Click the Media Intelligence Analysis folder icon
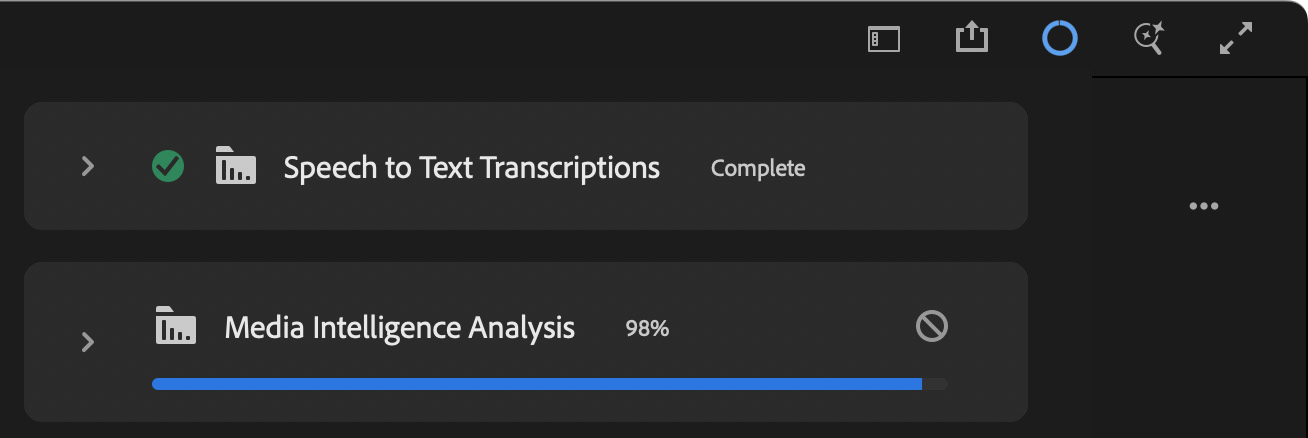Screen dimensions: 1308x438 point(176,327)
